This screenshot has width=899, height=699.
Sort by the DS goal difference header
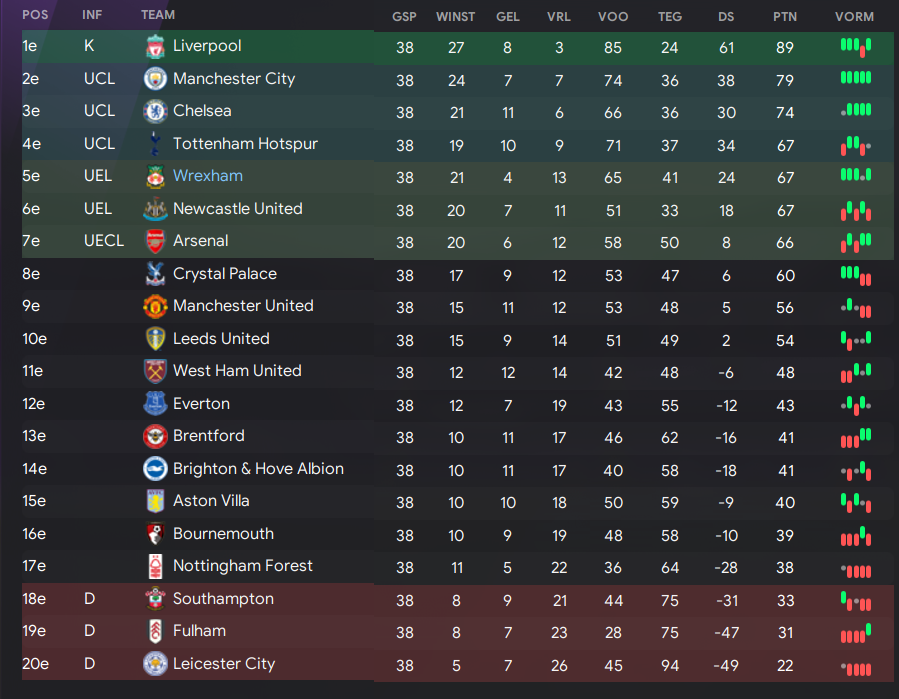[726, 17]
